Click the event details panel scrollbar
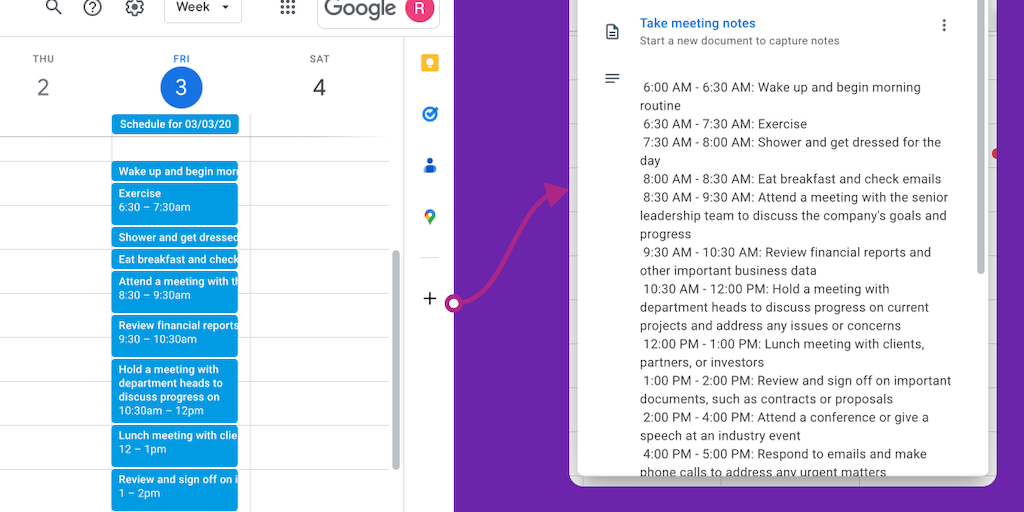Image resolution: width=1024 pixels, height=512 pixels. (x=981, y=137)
